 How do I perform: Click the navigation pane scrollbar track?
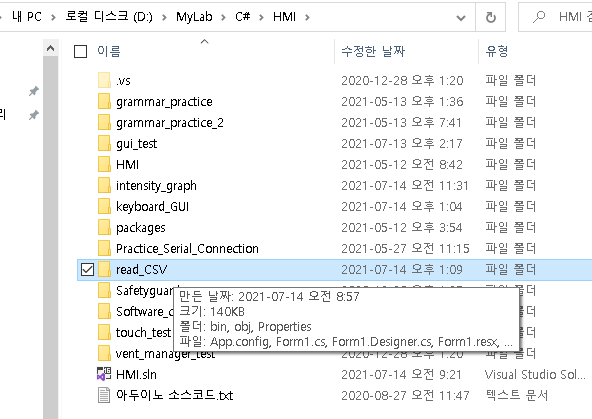coord(51,238)
